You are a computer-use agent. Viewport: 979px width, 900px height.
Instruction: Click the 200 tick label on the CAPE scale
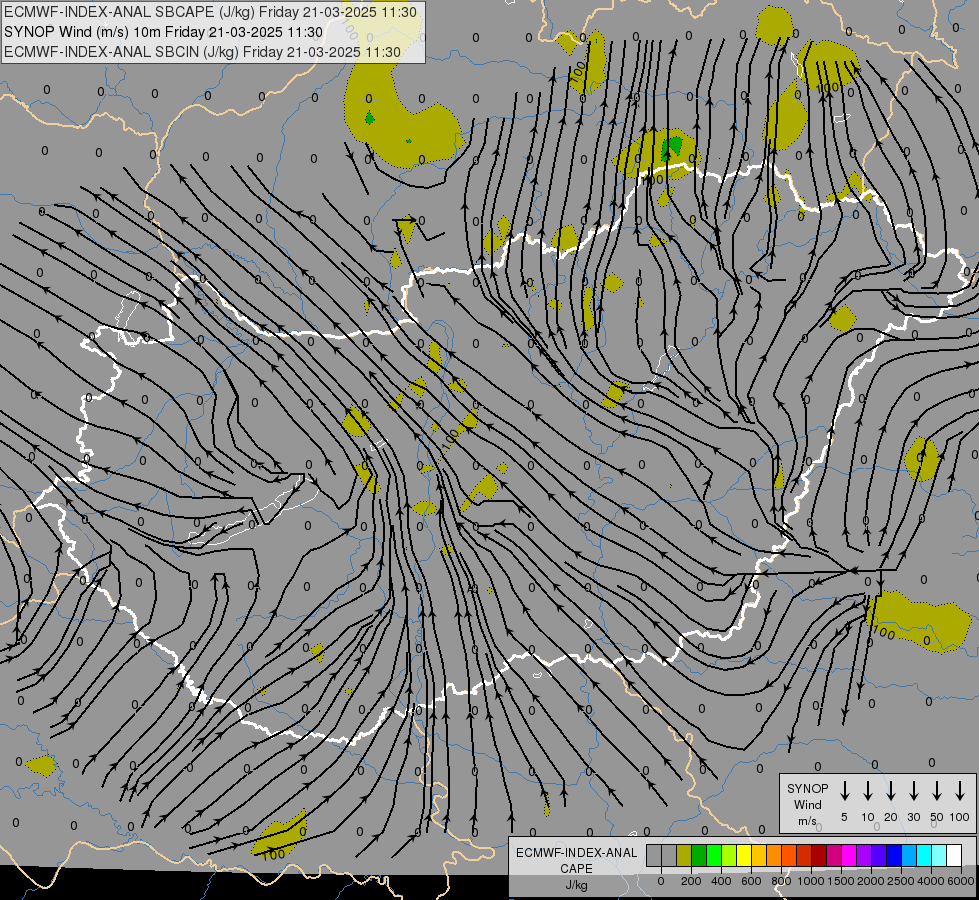pyautogui.click(x=691, y=881)
